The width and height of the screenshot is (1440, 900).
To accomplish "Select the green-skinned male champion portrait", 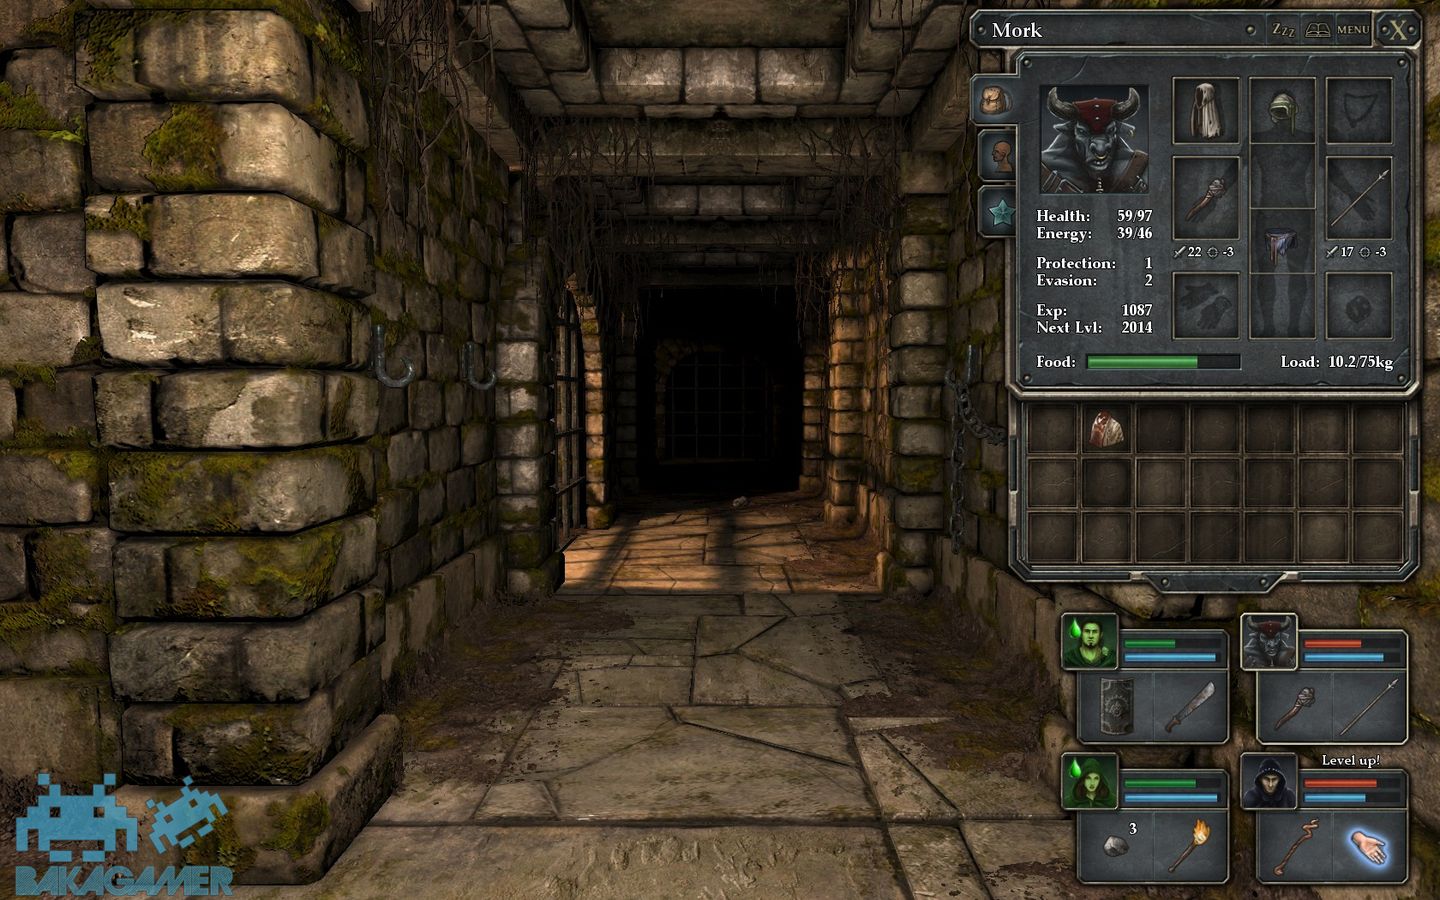I will 1089,642.
